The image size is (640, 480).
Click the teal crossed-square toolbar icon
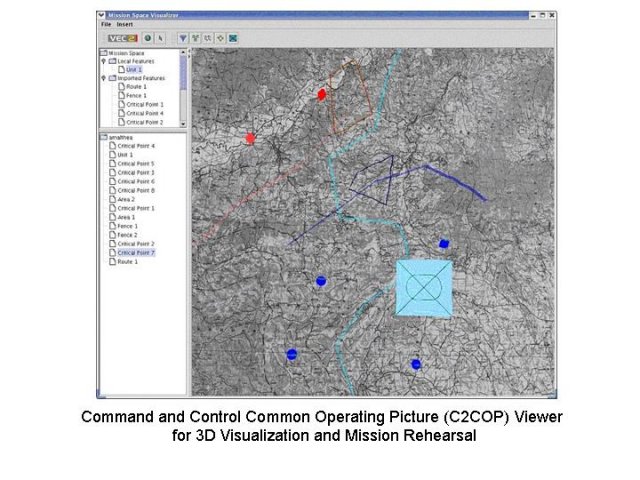point(232,38)
